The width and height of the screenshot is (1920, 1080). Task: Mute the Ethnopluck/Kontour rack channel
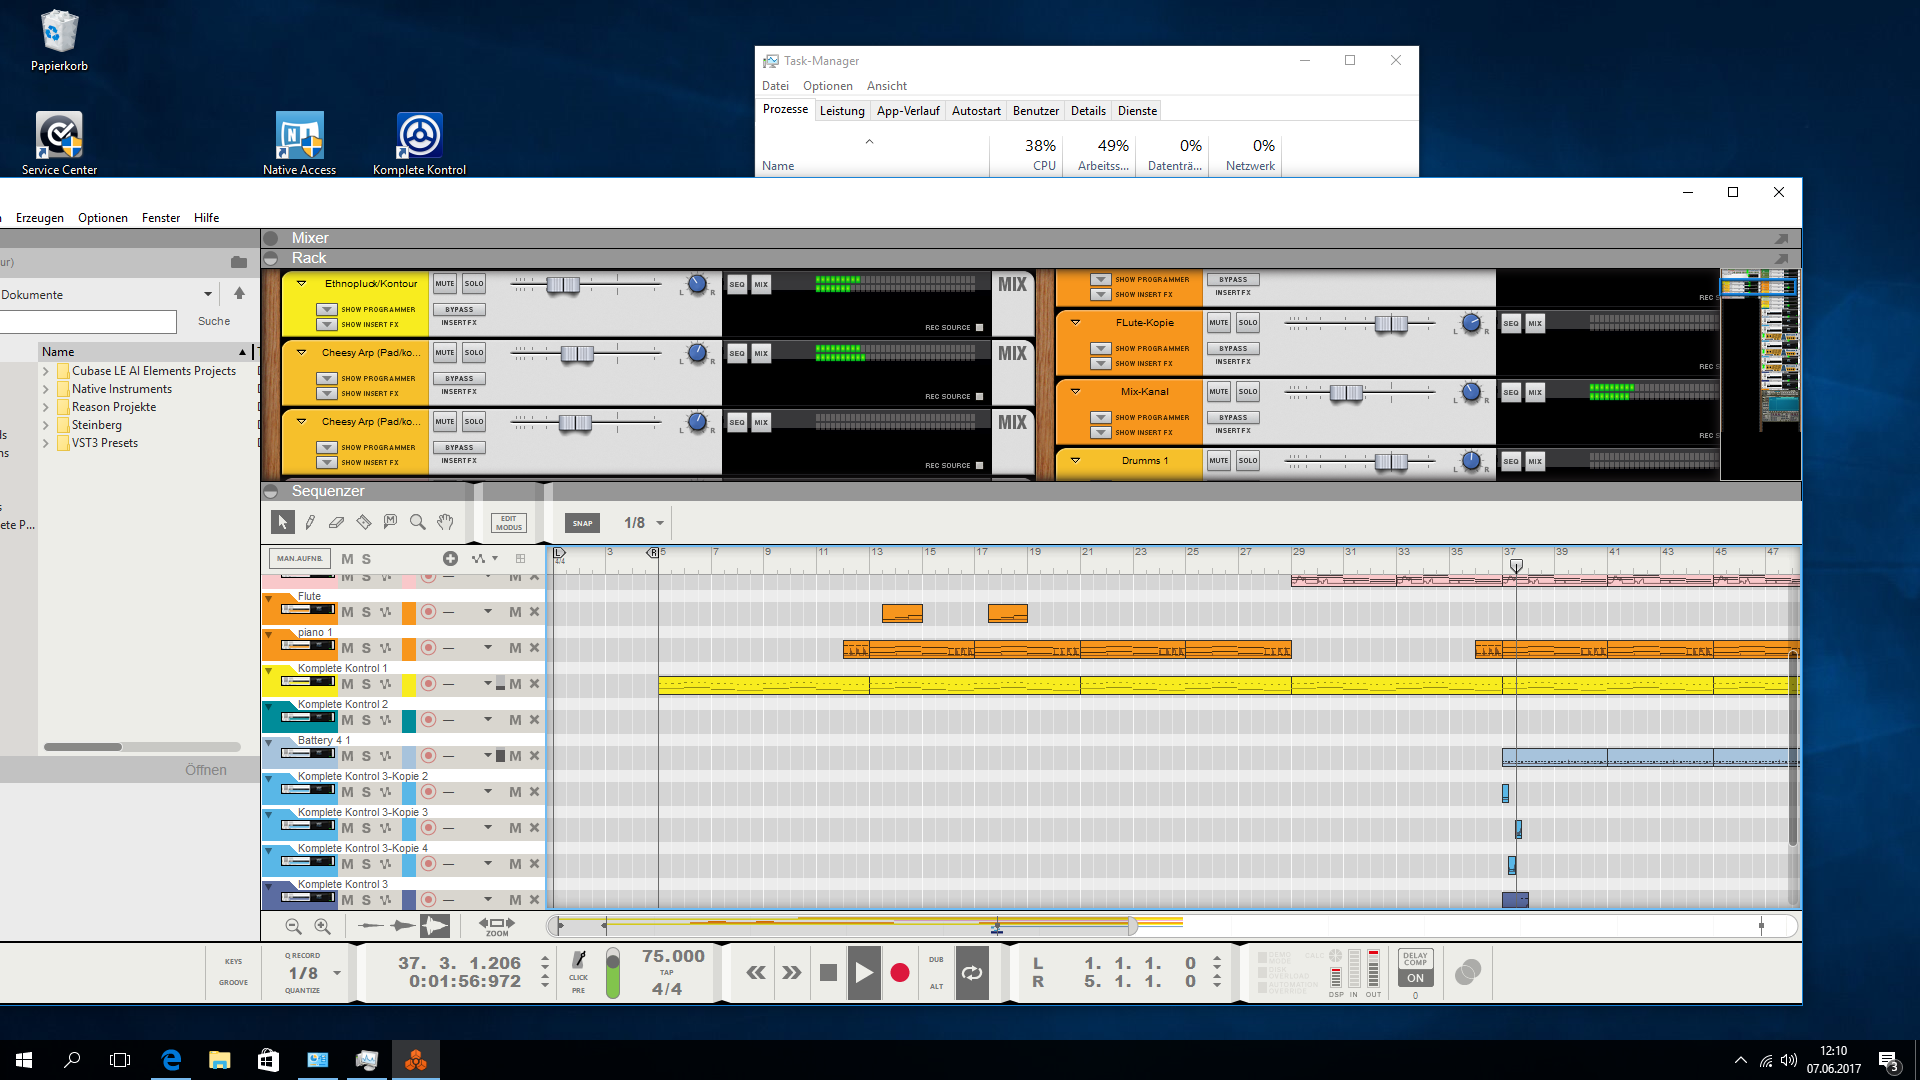click(445, 284)
